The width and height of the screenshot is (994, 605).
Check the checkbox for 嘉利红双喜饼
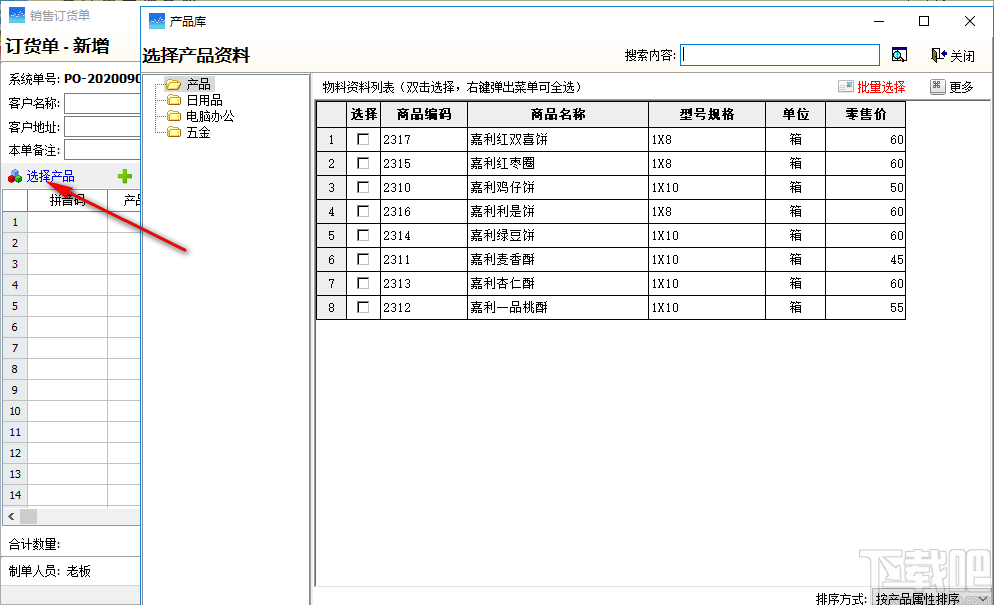pos(363,139)
